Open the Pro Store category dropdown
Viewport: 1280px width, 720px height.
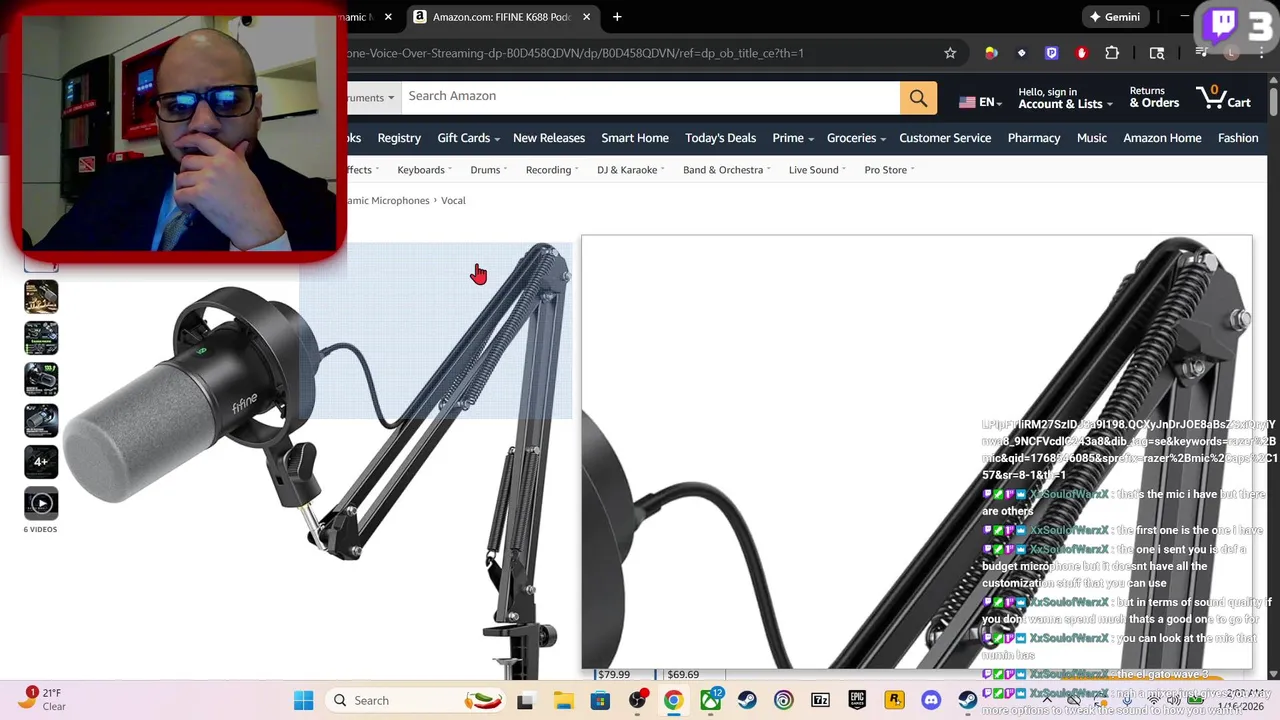889,170
